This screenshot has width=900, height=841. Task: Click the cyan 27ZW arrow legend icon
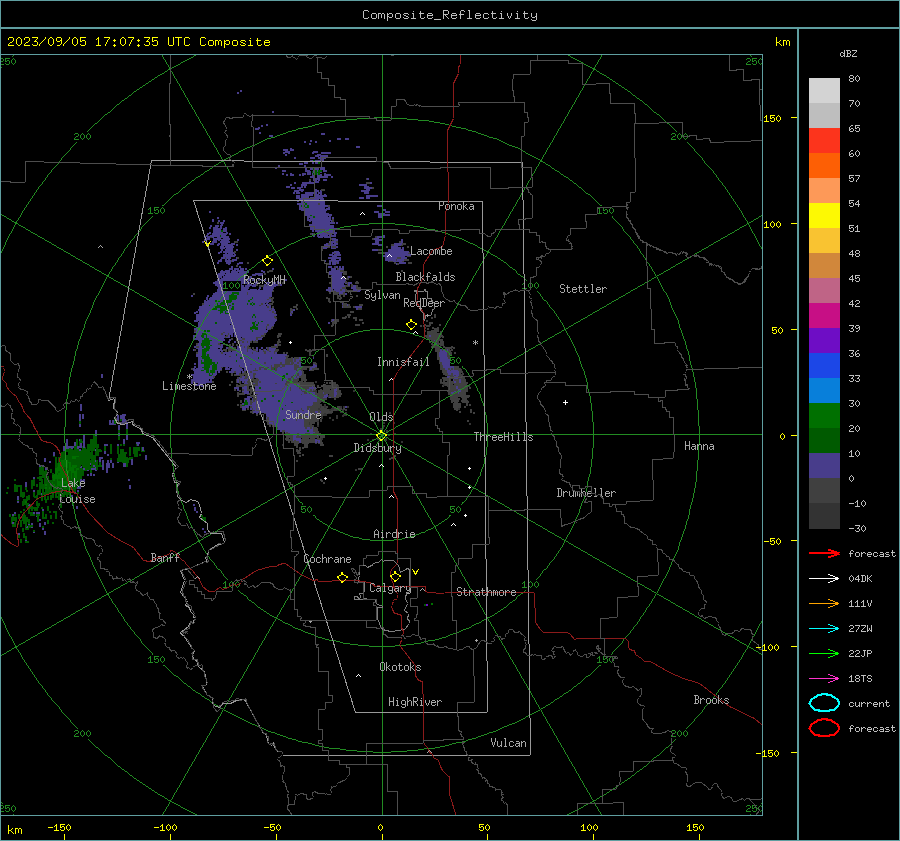coord(824,629)
